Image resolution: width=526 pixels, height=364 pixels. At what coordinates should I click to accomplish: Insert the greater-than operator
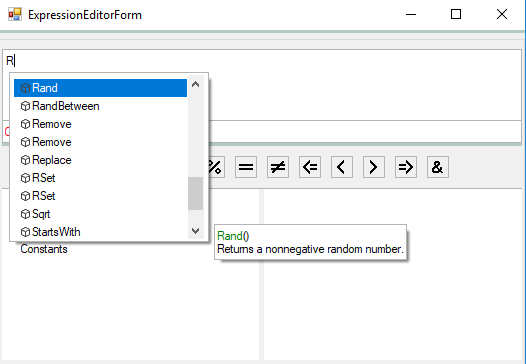coord(374,167)
